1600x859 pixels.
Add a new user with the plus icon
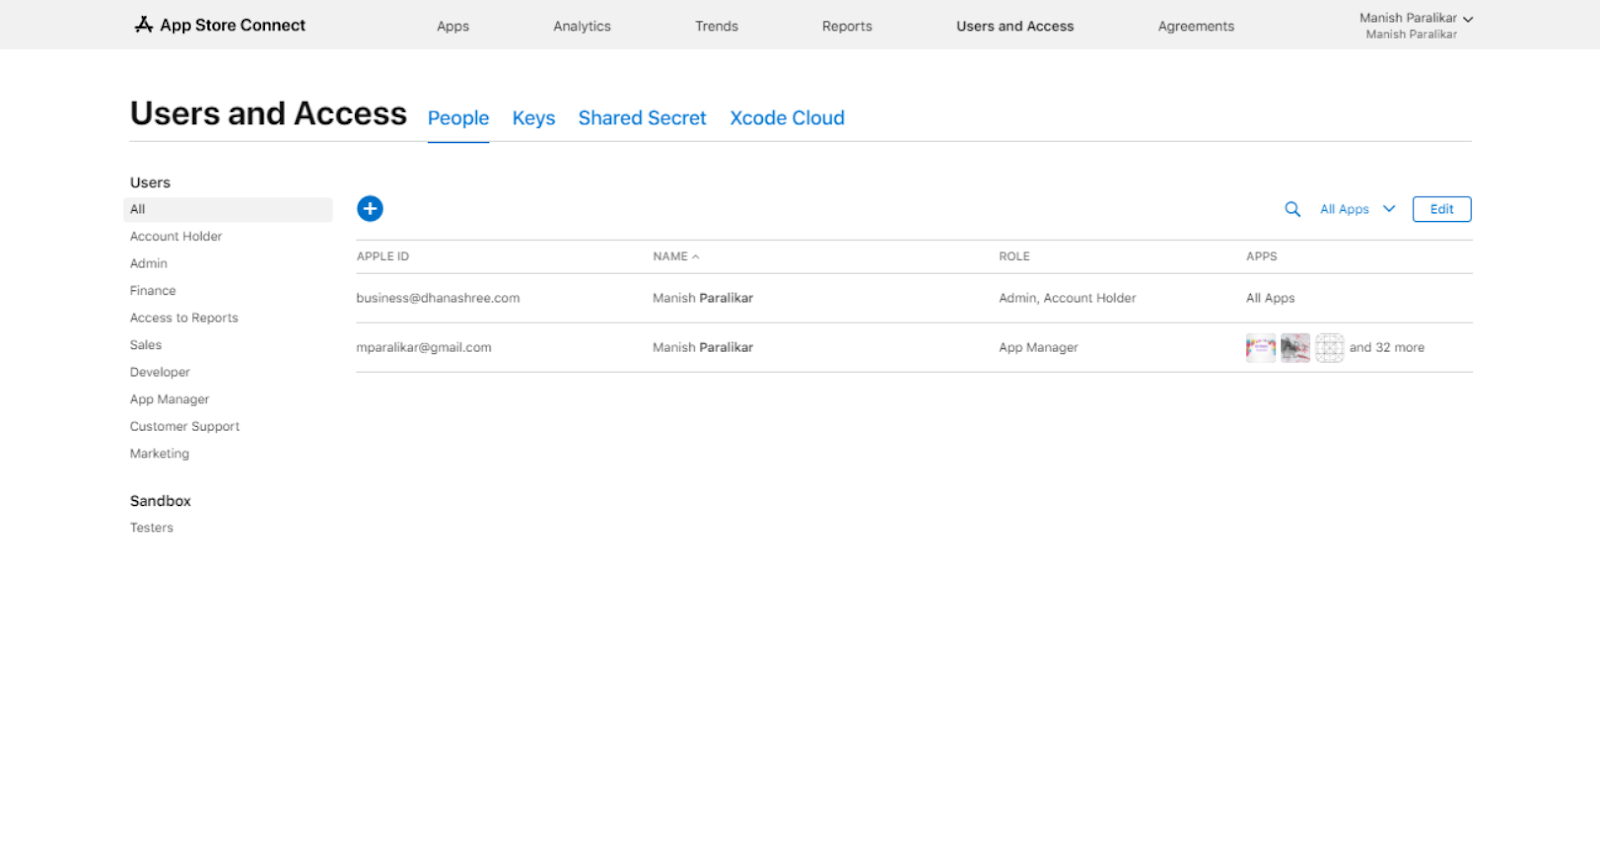(370, 208)
